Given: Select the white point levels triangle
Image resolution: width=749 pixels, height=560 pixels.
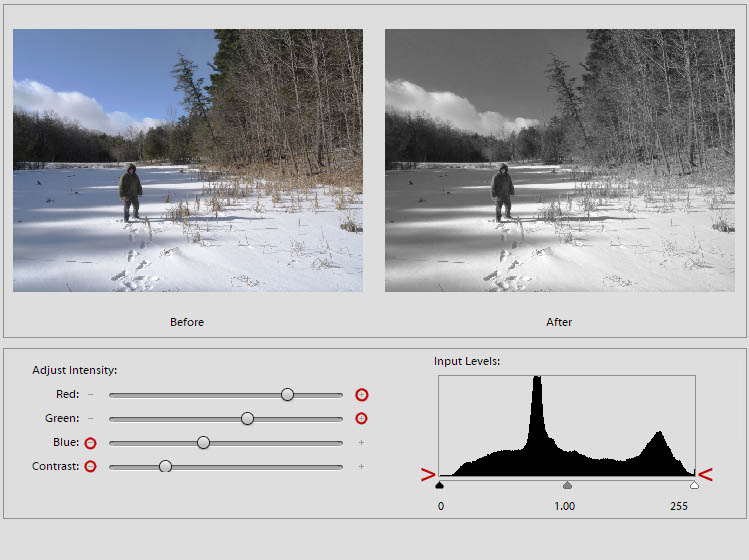Looking at the screenshot, I should tap(694, 485).
